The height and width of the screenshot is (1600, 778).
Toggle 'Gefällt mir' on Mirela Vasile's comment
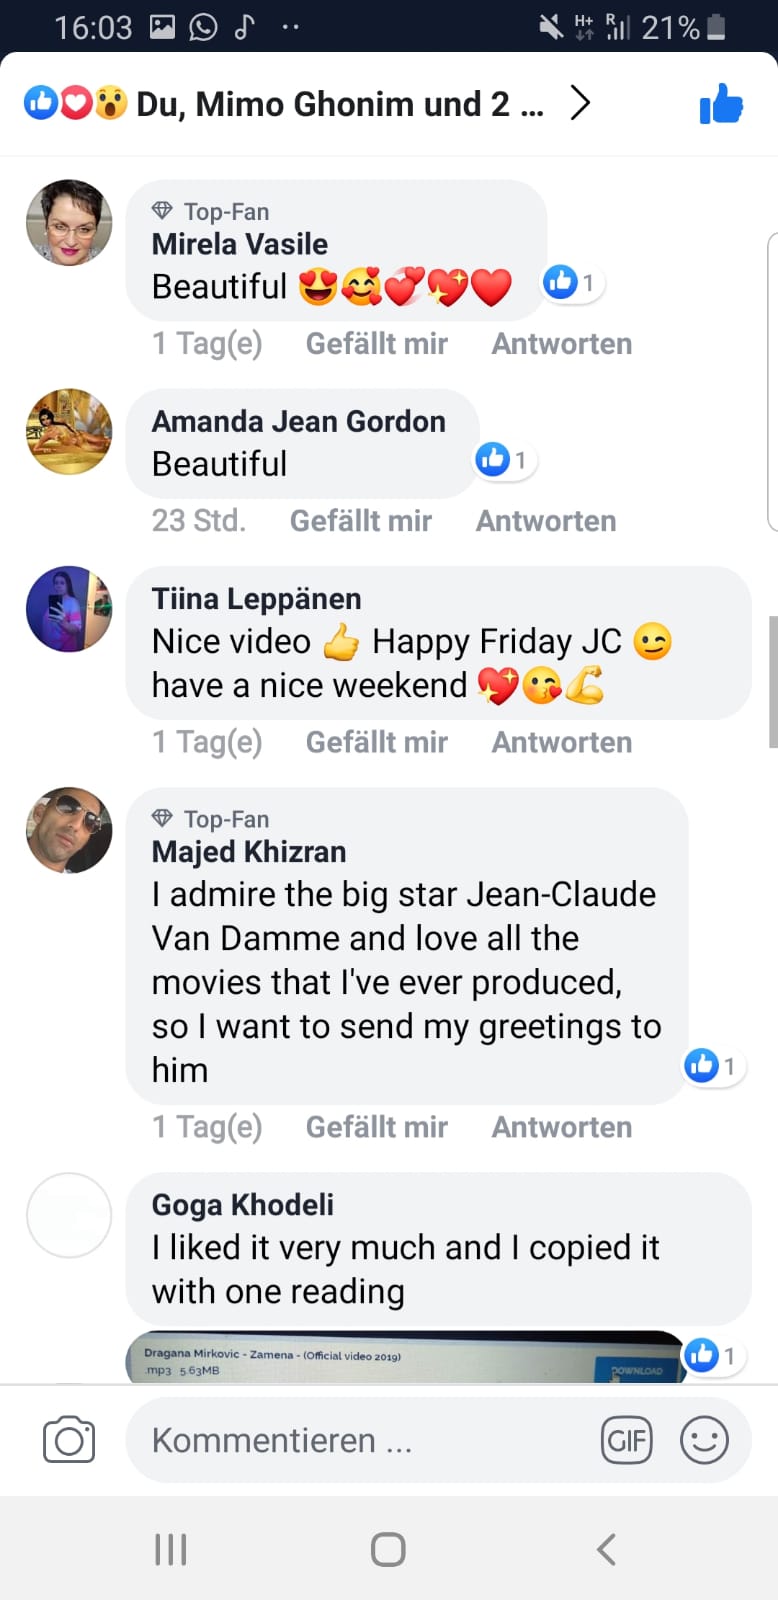tap(377, 344)
